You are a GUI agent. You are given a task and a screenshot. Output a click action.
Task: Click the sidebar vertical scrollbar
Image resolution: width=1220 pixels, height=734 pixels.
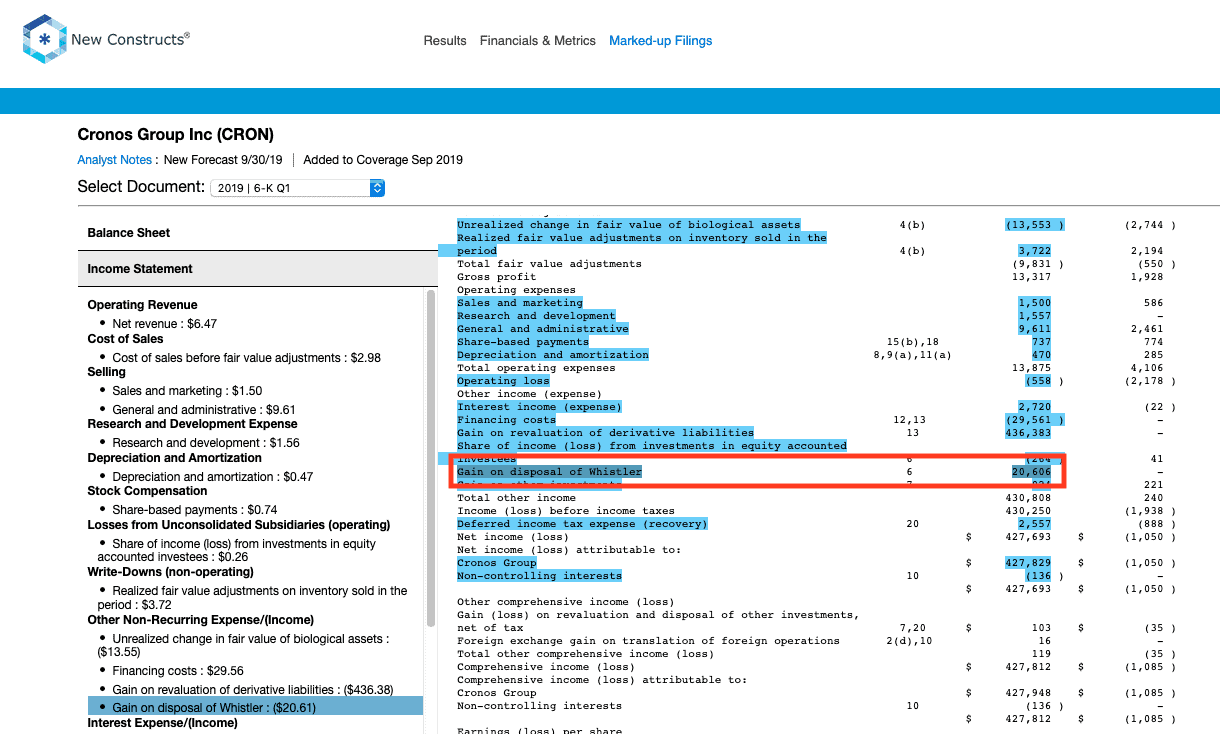tap(431, 458)
